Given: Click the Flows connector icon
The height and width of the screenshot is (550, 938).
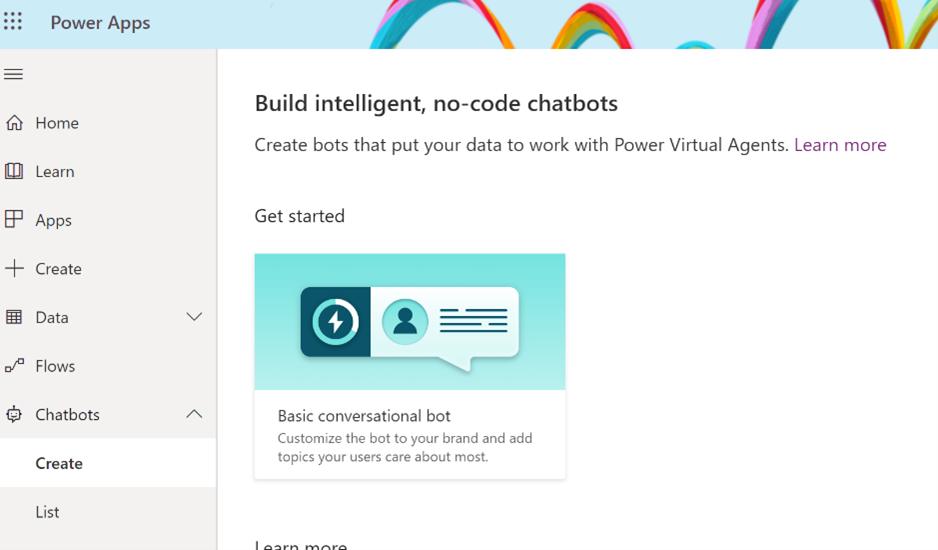Looking at the screenshot, I should click(x=14, y=366).
